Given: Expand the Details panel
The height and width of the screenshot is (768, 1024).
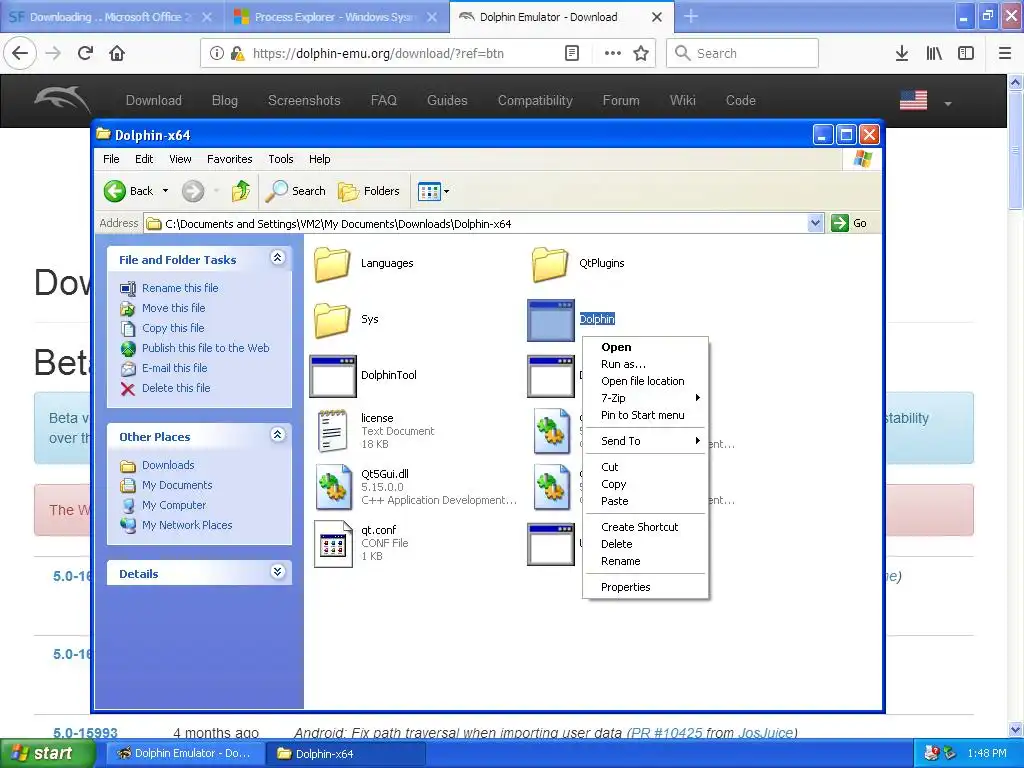Looking at the screenshot, I should 278,572.
